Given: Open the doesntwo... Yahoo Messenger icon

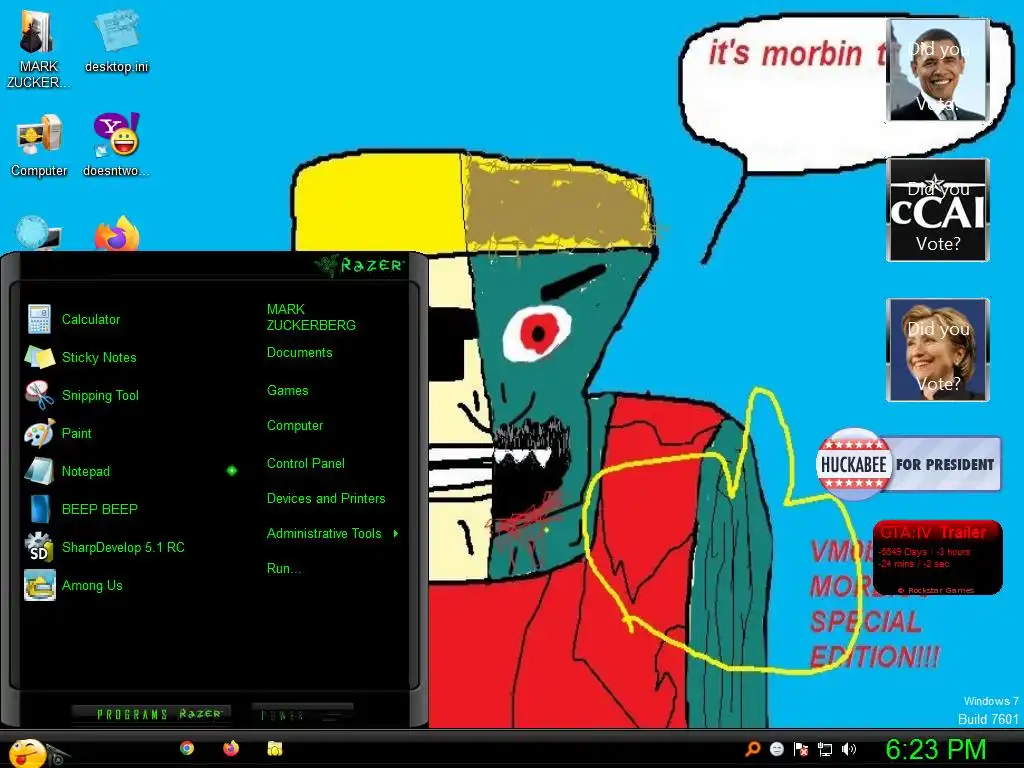Looking at the screenshot, I should coord(116,145).
